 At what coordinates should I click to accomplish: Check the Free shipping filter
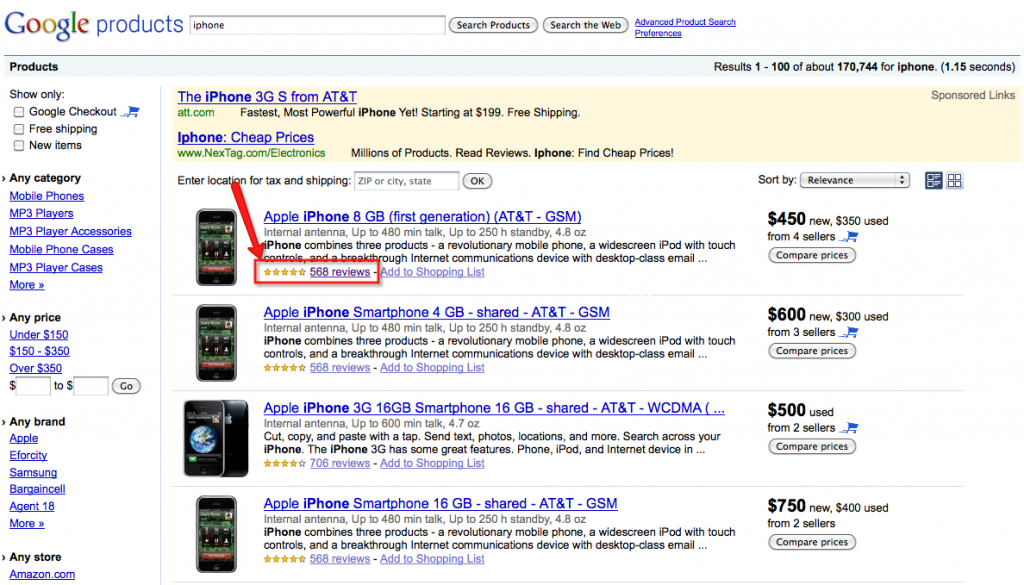tap(19, 129)
